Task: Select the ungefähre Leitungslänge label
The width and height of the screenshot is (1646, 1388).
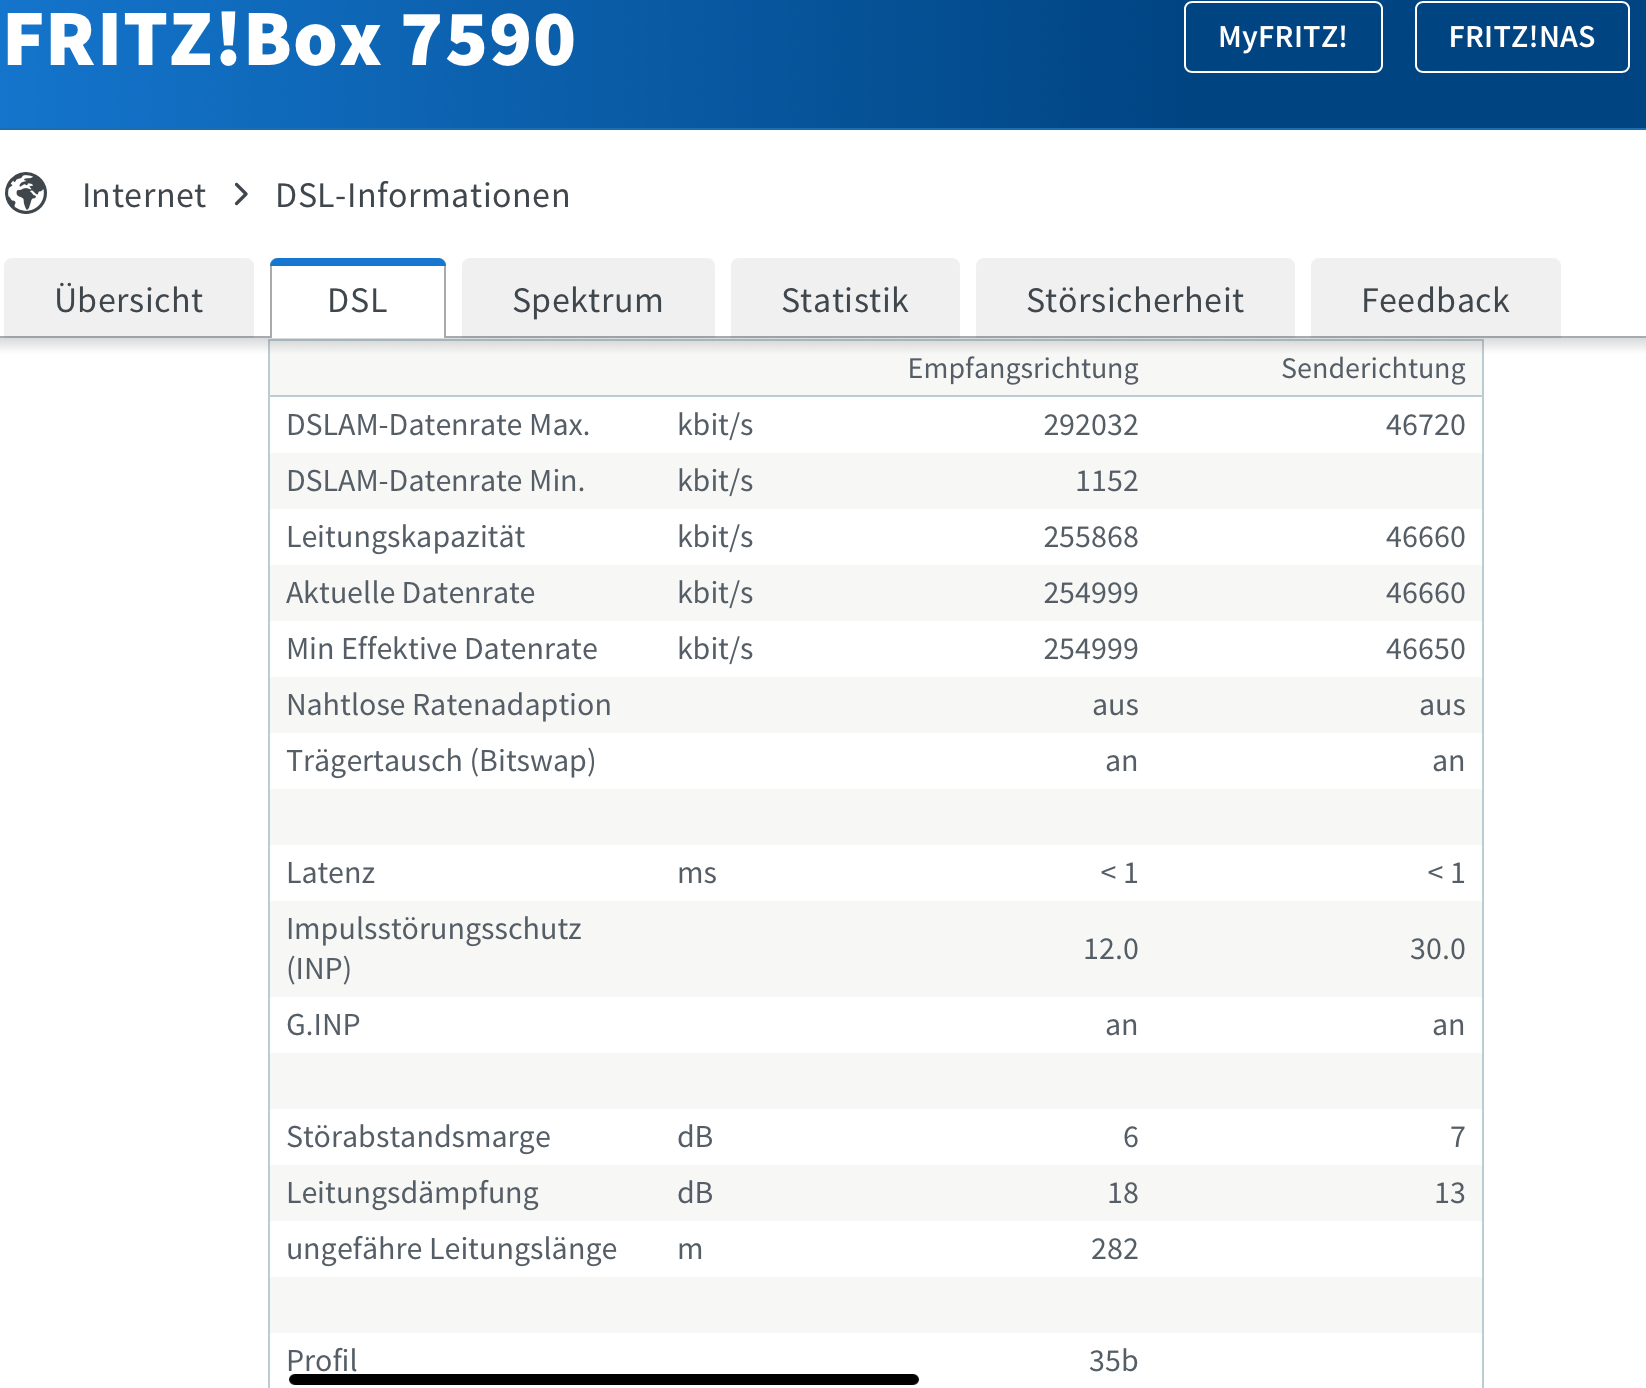Action: click(x=452, y=1249)
